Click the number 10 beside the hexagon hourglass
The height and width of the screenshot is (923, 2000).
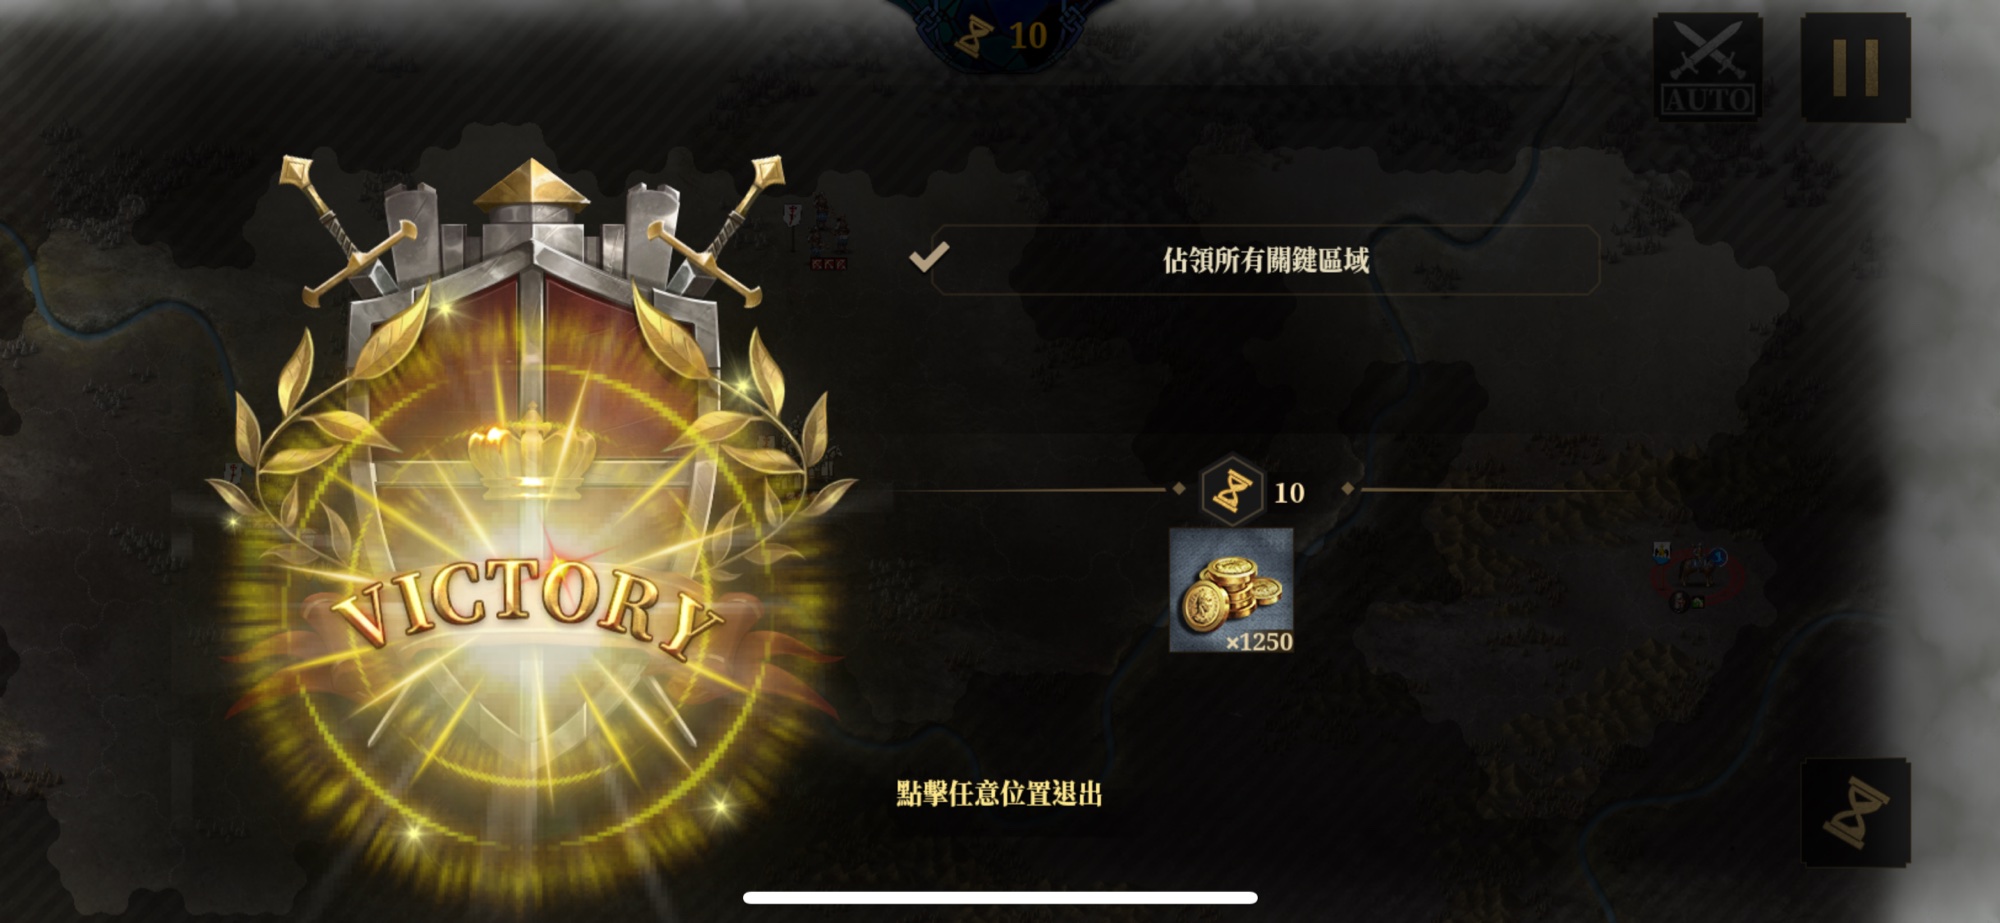coord(1289,493)
